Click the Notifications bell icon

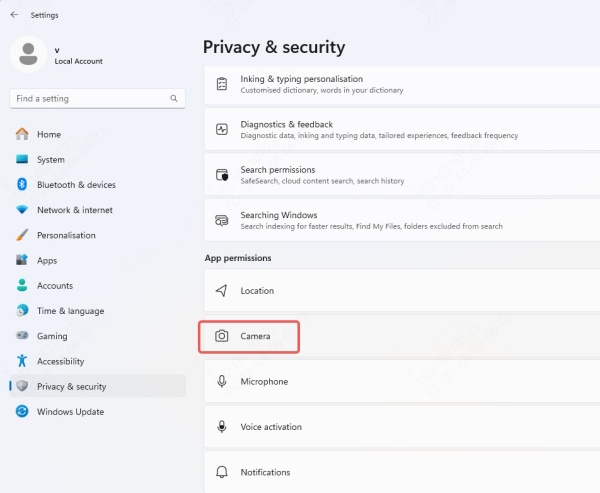(x=222, y=472)
